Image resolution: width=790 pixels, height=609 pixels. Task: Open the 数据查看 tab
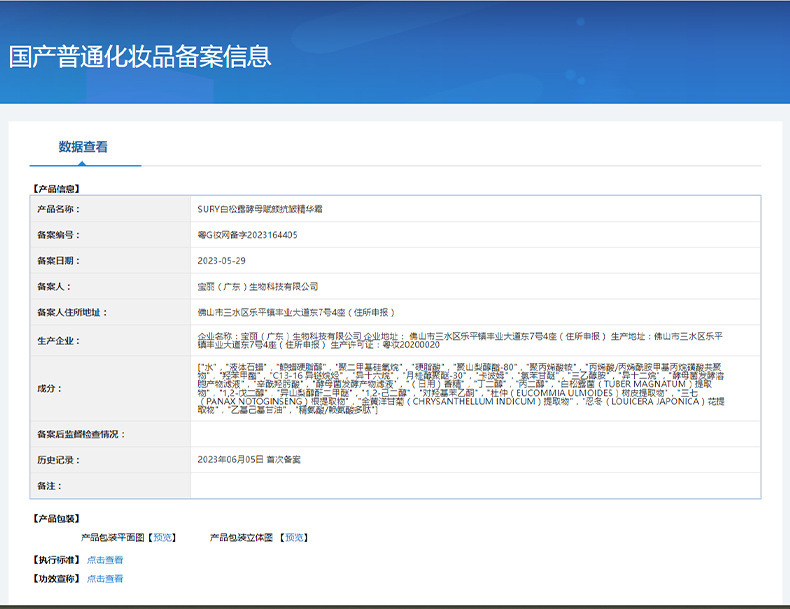(x=83, y=147)
